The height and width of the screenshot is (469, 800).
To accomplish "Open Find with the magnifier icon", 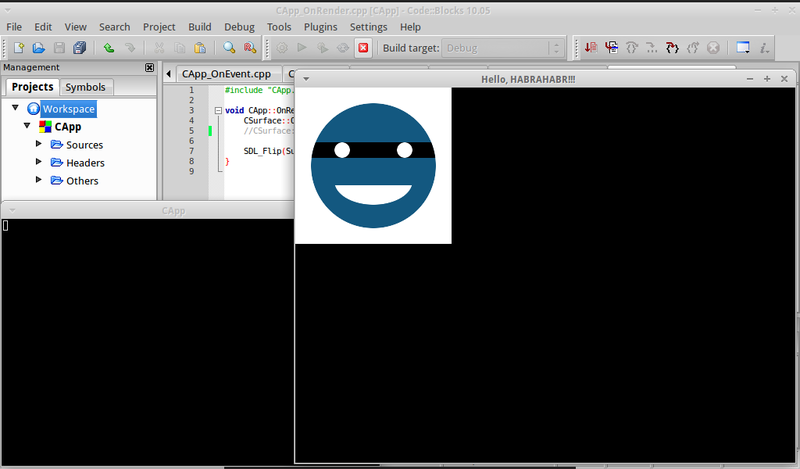I will (229, 48).
